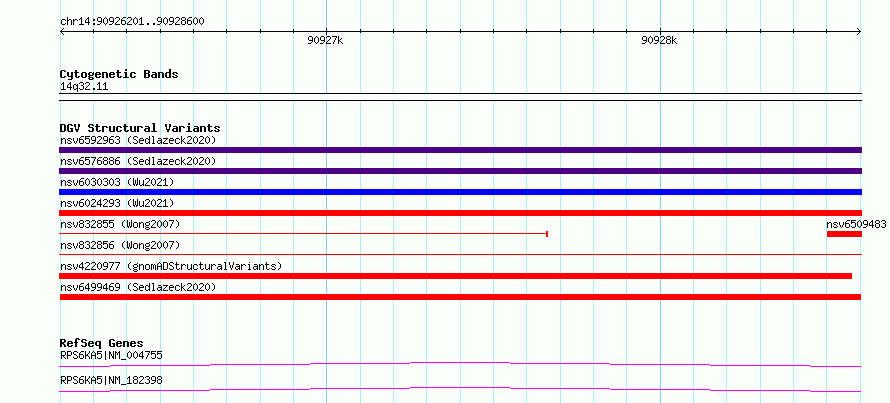The image size is (890, 403).
Task: Open variant label nsv6030303 (Wu2021)
Action: 117,182
